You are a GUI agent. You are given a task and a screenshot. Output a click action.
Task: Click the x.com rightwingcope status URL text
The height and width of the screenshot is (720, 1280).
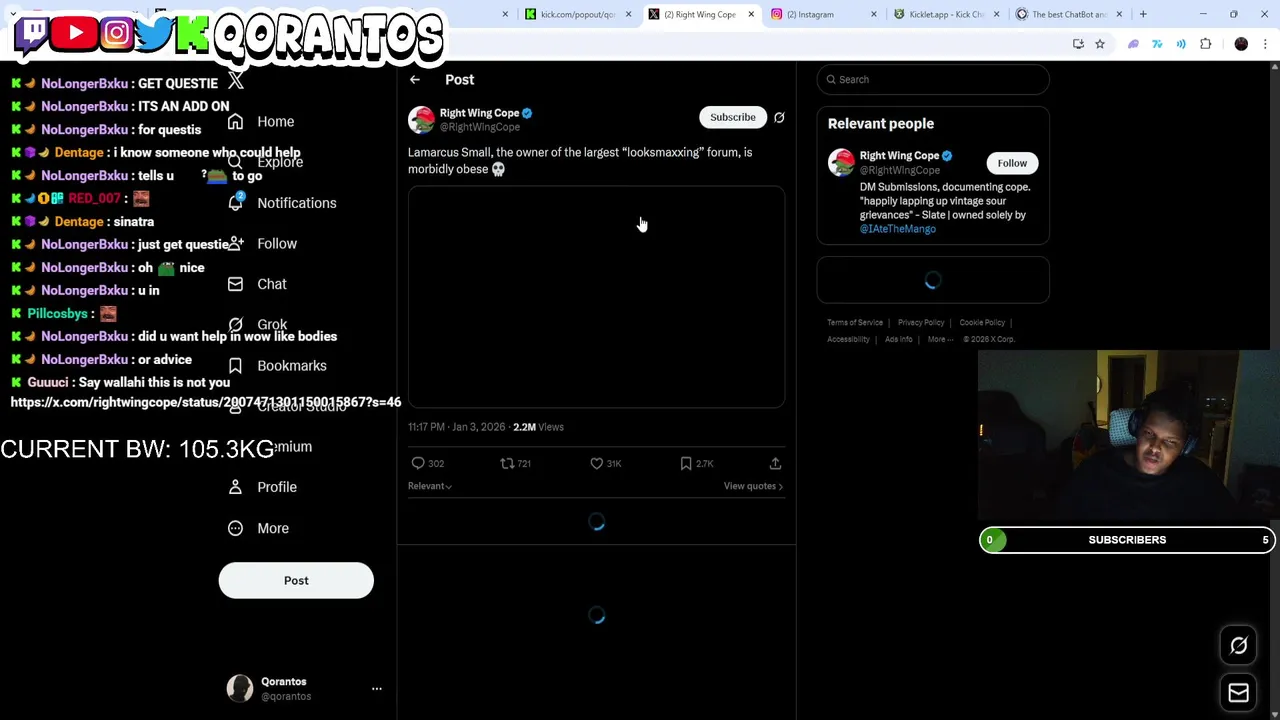[x=205, y=402]
